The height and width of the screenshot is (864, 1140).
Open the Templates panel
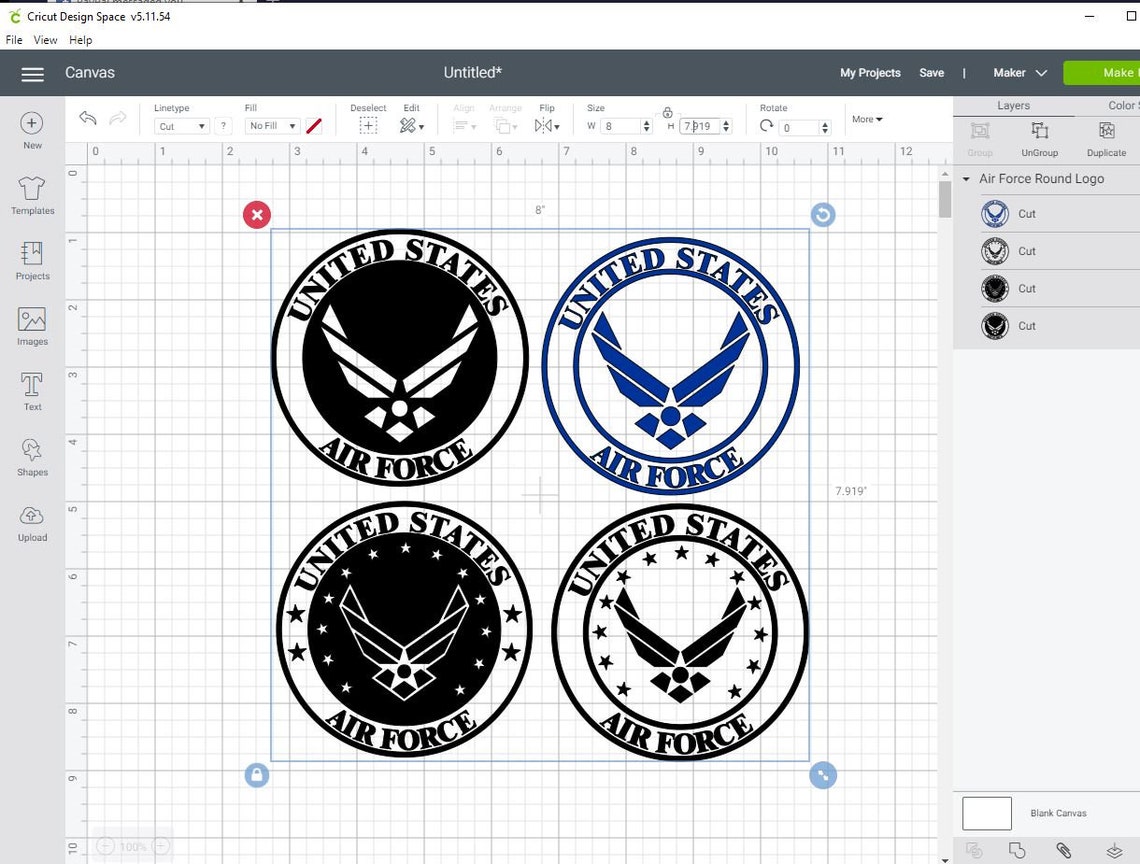31,197
